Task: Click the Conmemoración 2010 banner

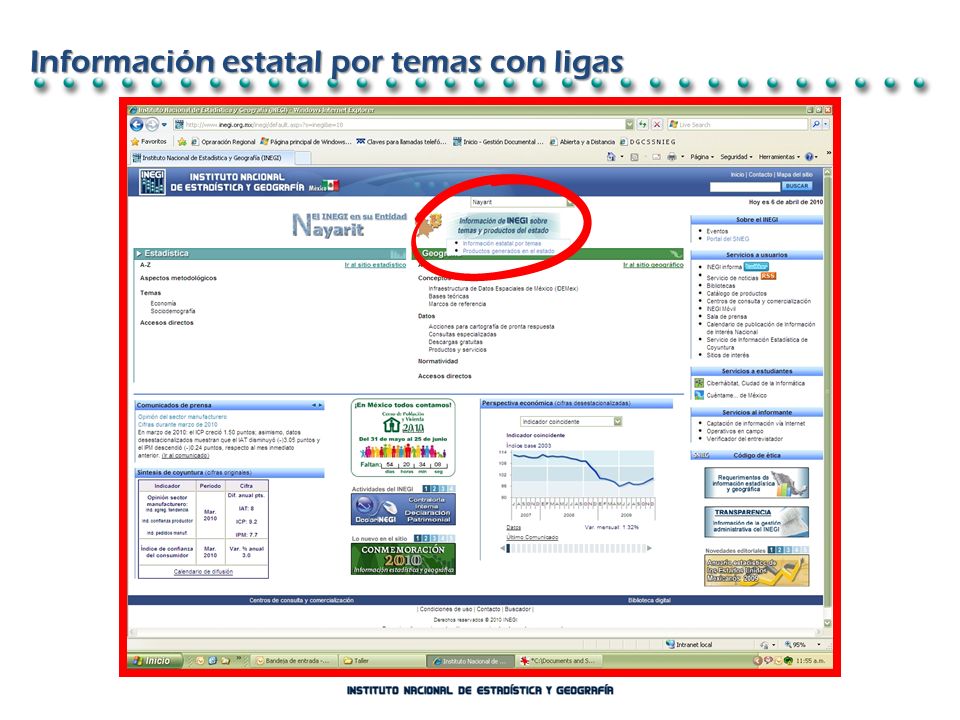Action: point(403,558)
